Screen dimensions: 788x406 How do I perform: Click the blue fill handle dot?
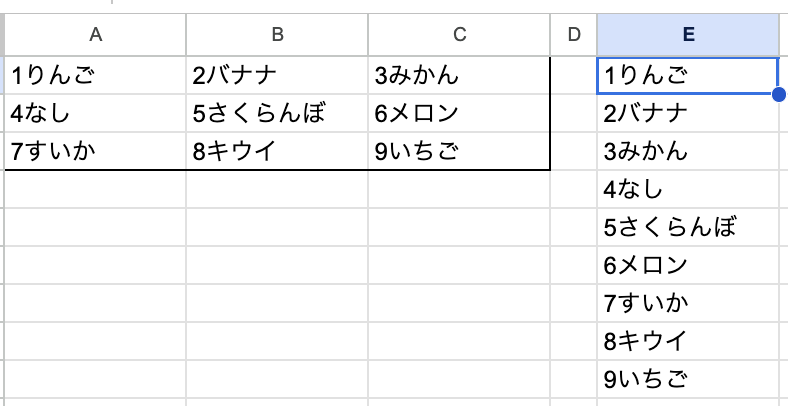click(x=778, y=94)
